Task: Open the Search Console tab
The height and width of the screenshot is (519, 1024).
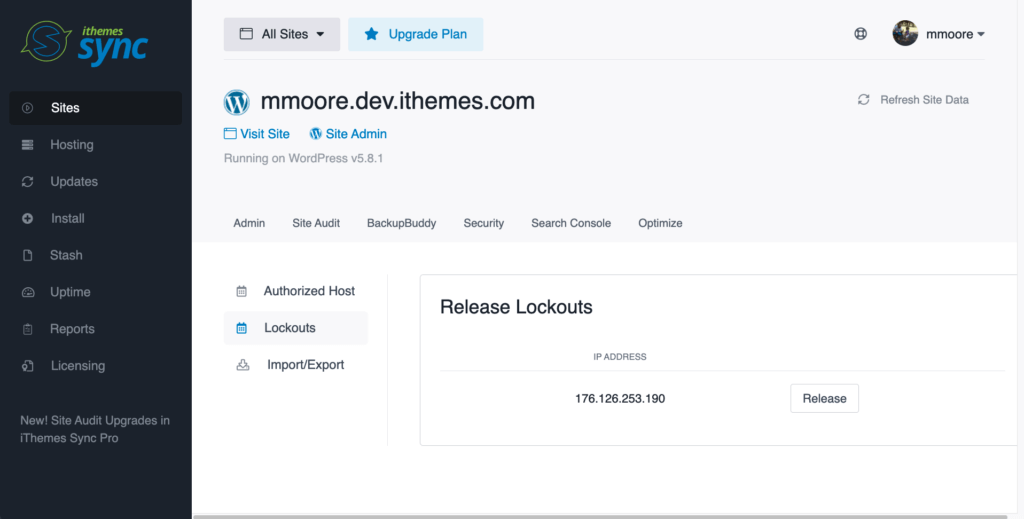Action: pyautogui.click(x=571, y=223)
